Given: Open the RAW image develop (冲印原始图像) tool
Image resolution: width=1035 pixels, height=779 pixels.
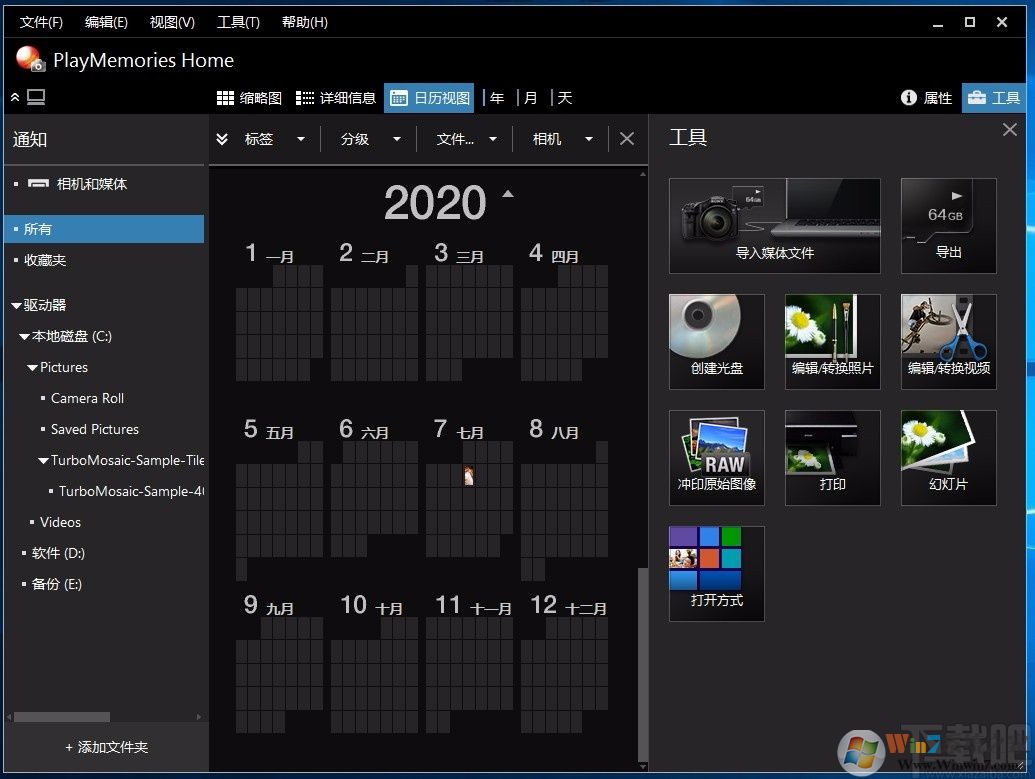Looking at the screenshot, I should pos(716,457).
